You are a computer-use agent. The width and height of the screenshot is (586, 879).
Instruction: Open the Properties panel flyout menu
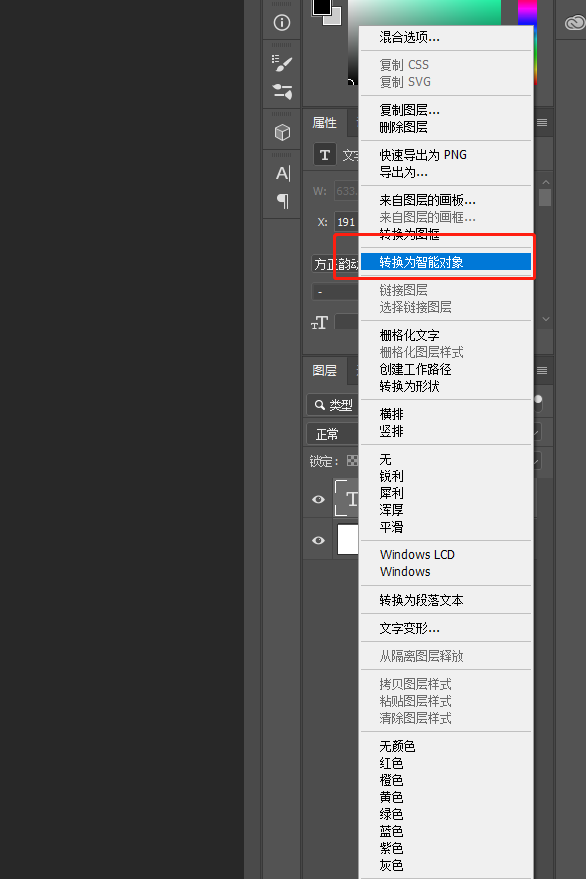(x=542, y=123)
